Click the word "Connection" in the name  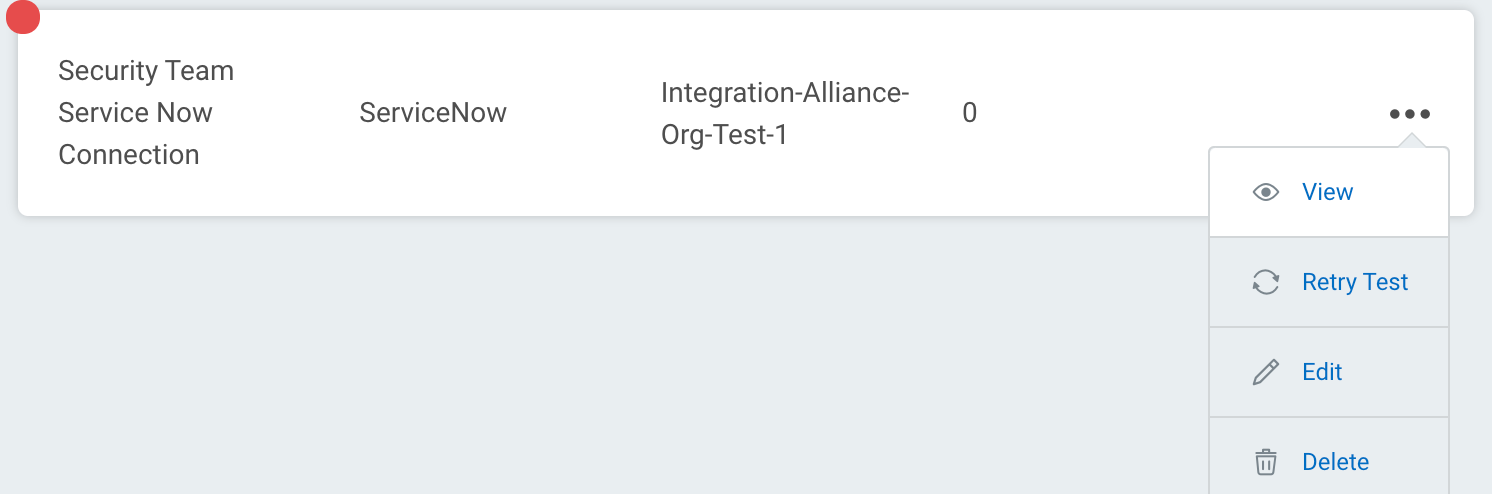129,155
